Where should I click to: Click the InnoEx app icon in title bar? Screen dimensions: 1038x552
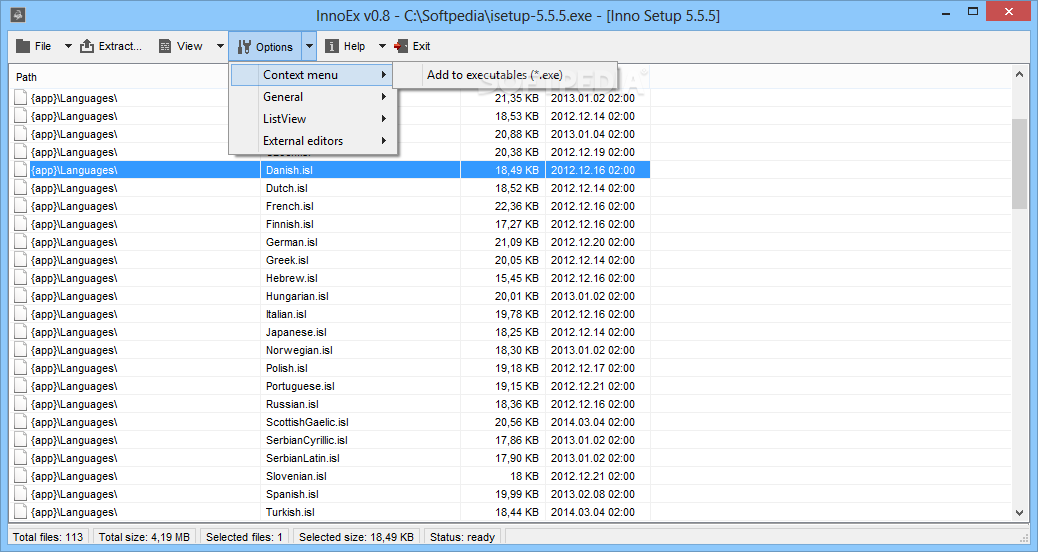(x=18, y=15)
